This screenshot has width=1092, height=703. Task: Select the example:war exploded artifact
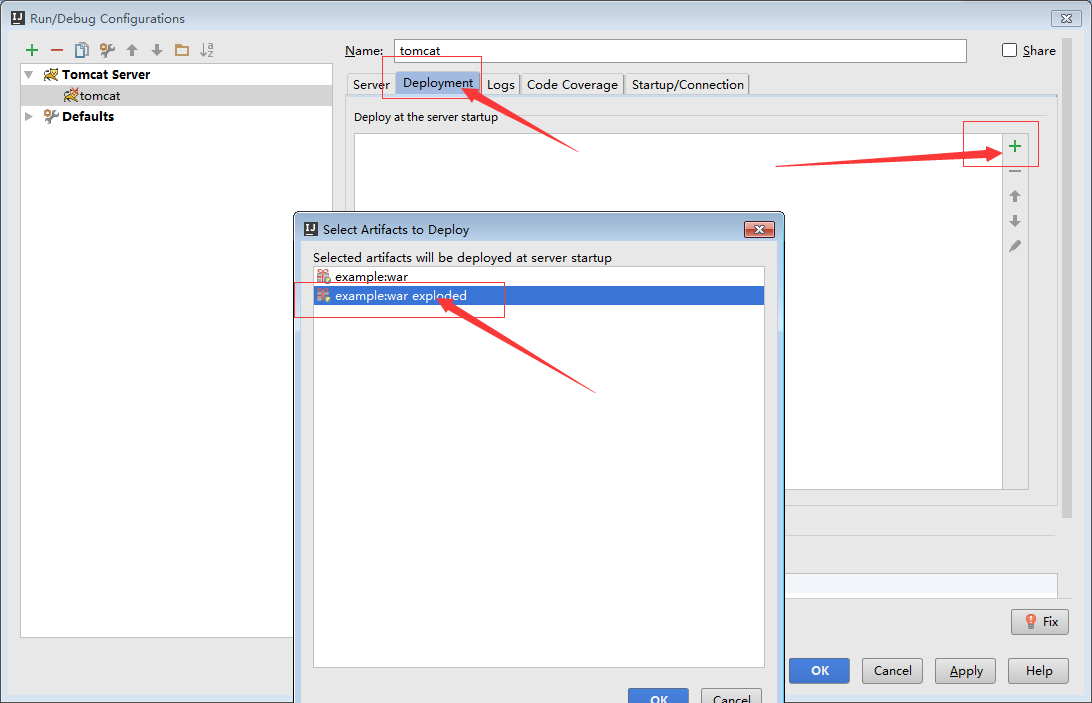click(x=538, y=295)
